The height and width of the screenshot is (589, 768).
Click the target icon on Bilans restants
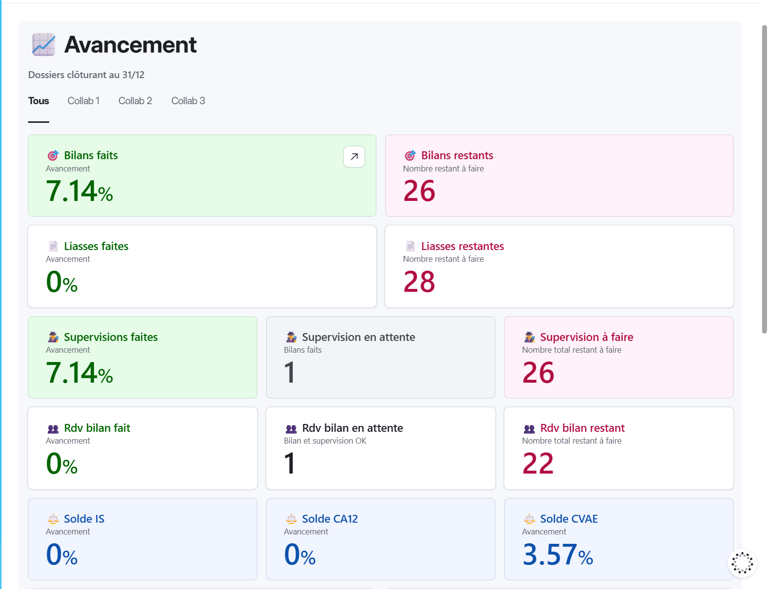click(410, 156)
